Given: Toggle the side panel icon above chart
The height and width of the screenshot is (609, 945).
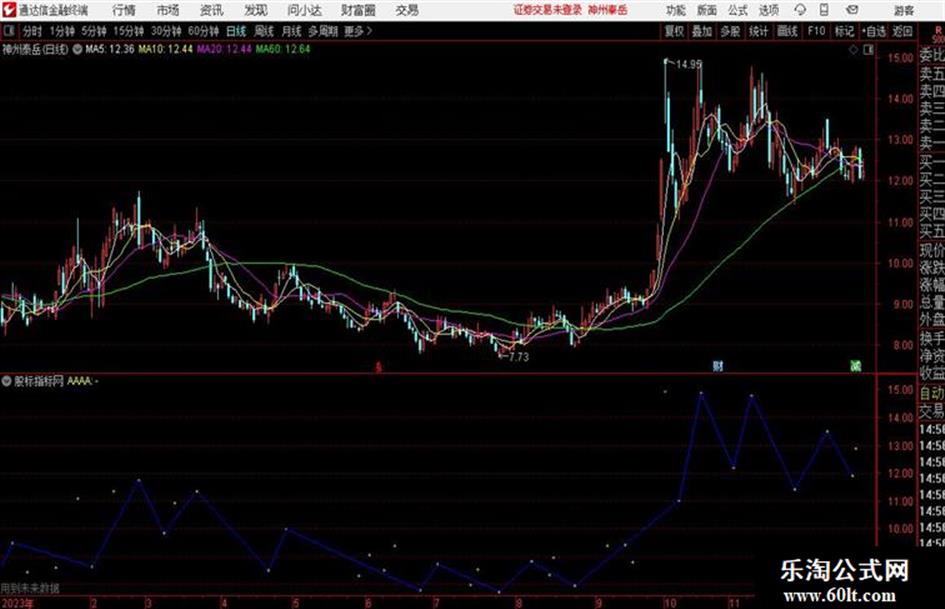Looking at the screenshot, I should click(x=868, y=50).
